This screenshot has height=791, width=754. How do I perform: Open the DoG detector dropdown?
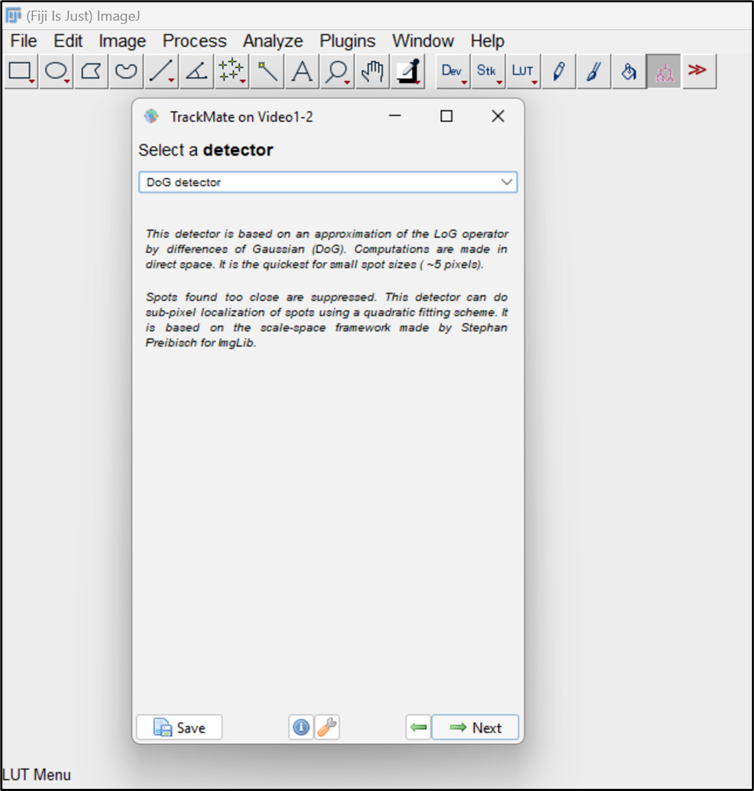pyautogui.click(x=328, y=182)
